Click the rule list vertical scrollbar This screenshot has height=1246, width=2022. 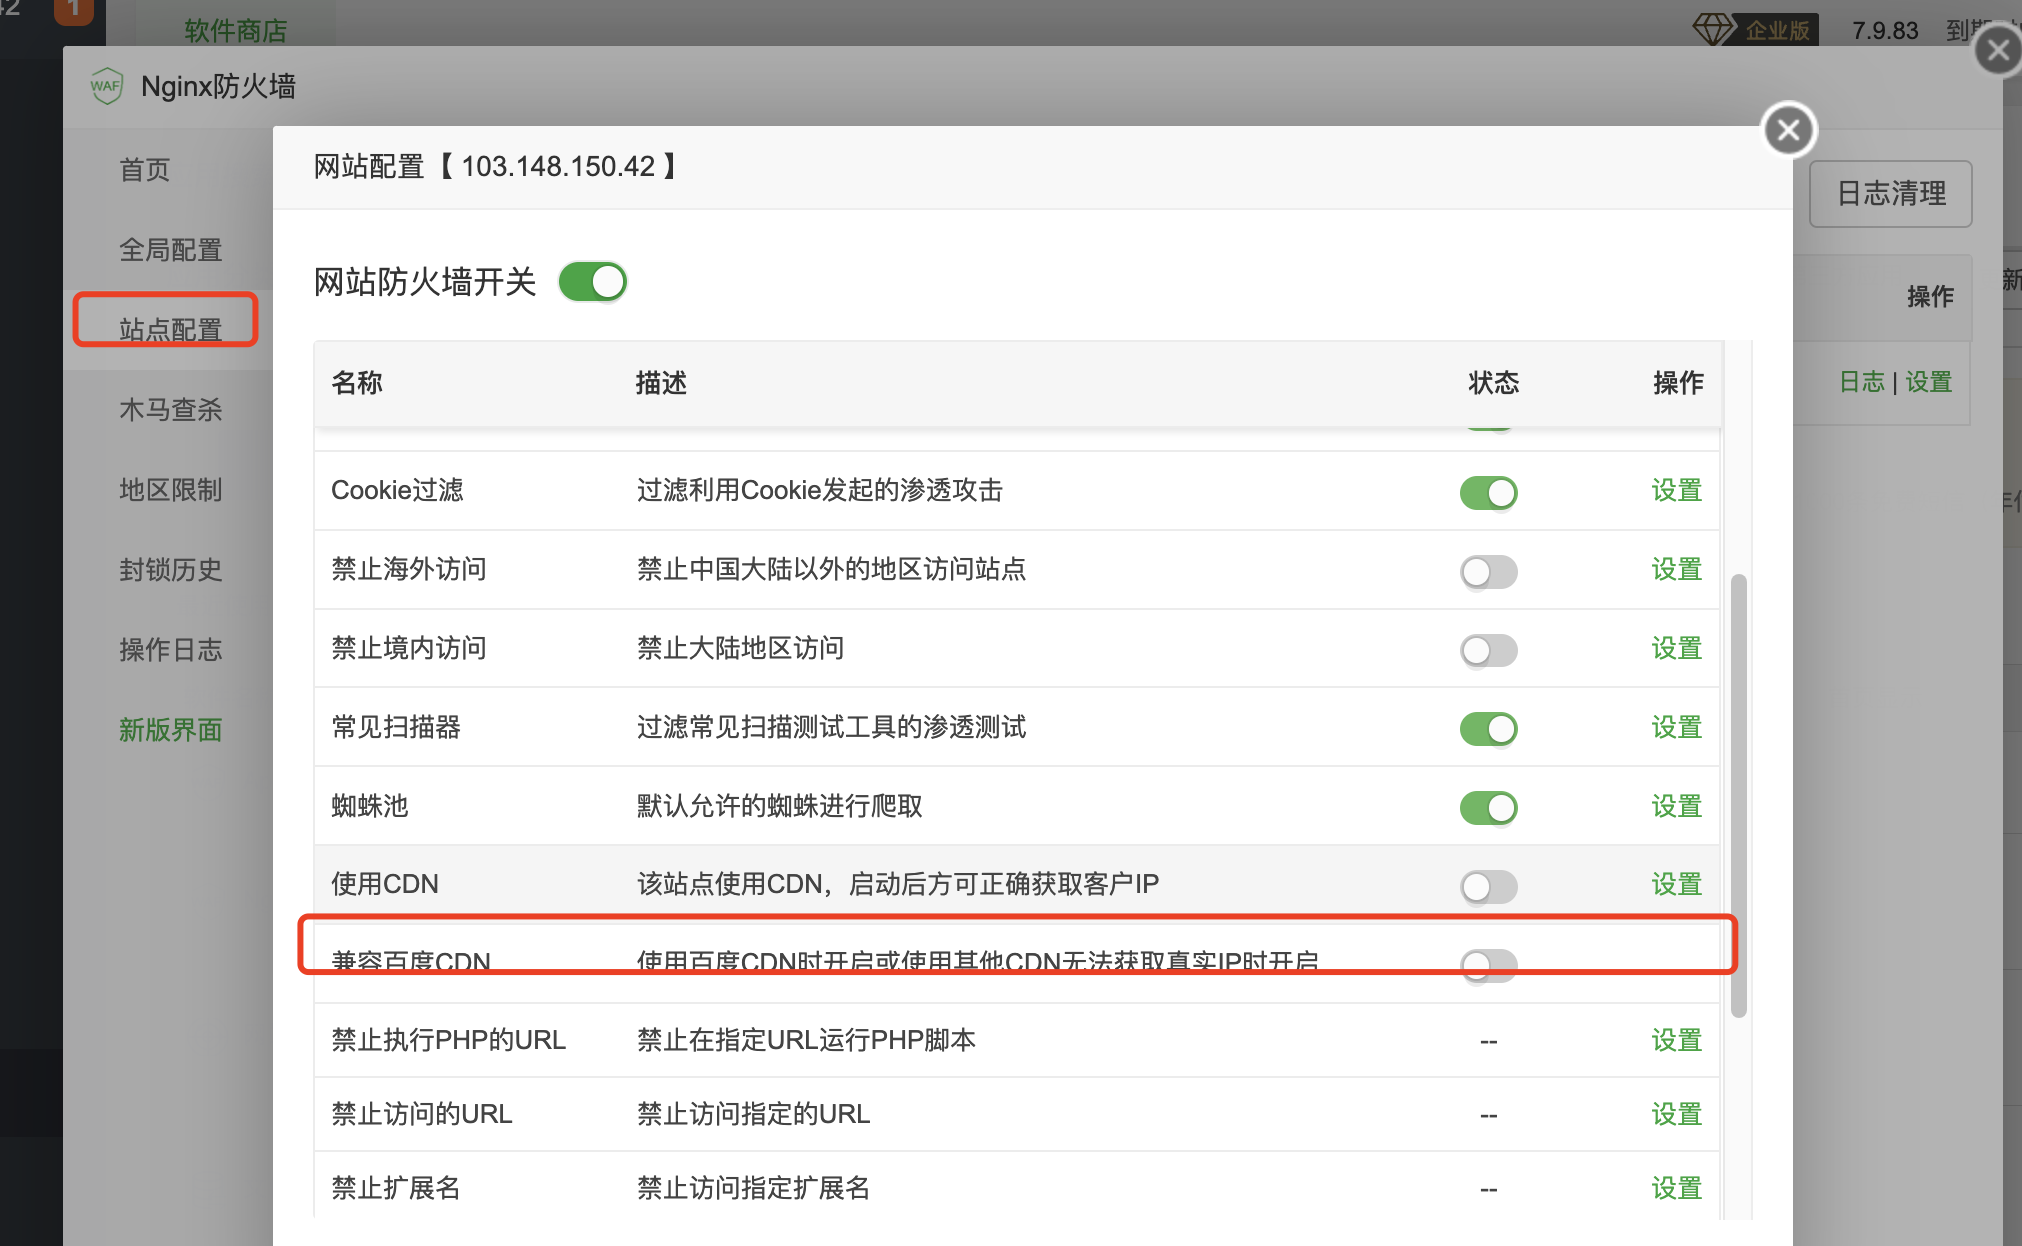click(x=1739, y=795)
